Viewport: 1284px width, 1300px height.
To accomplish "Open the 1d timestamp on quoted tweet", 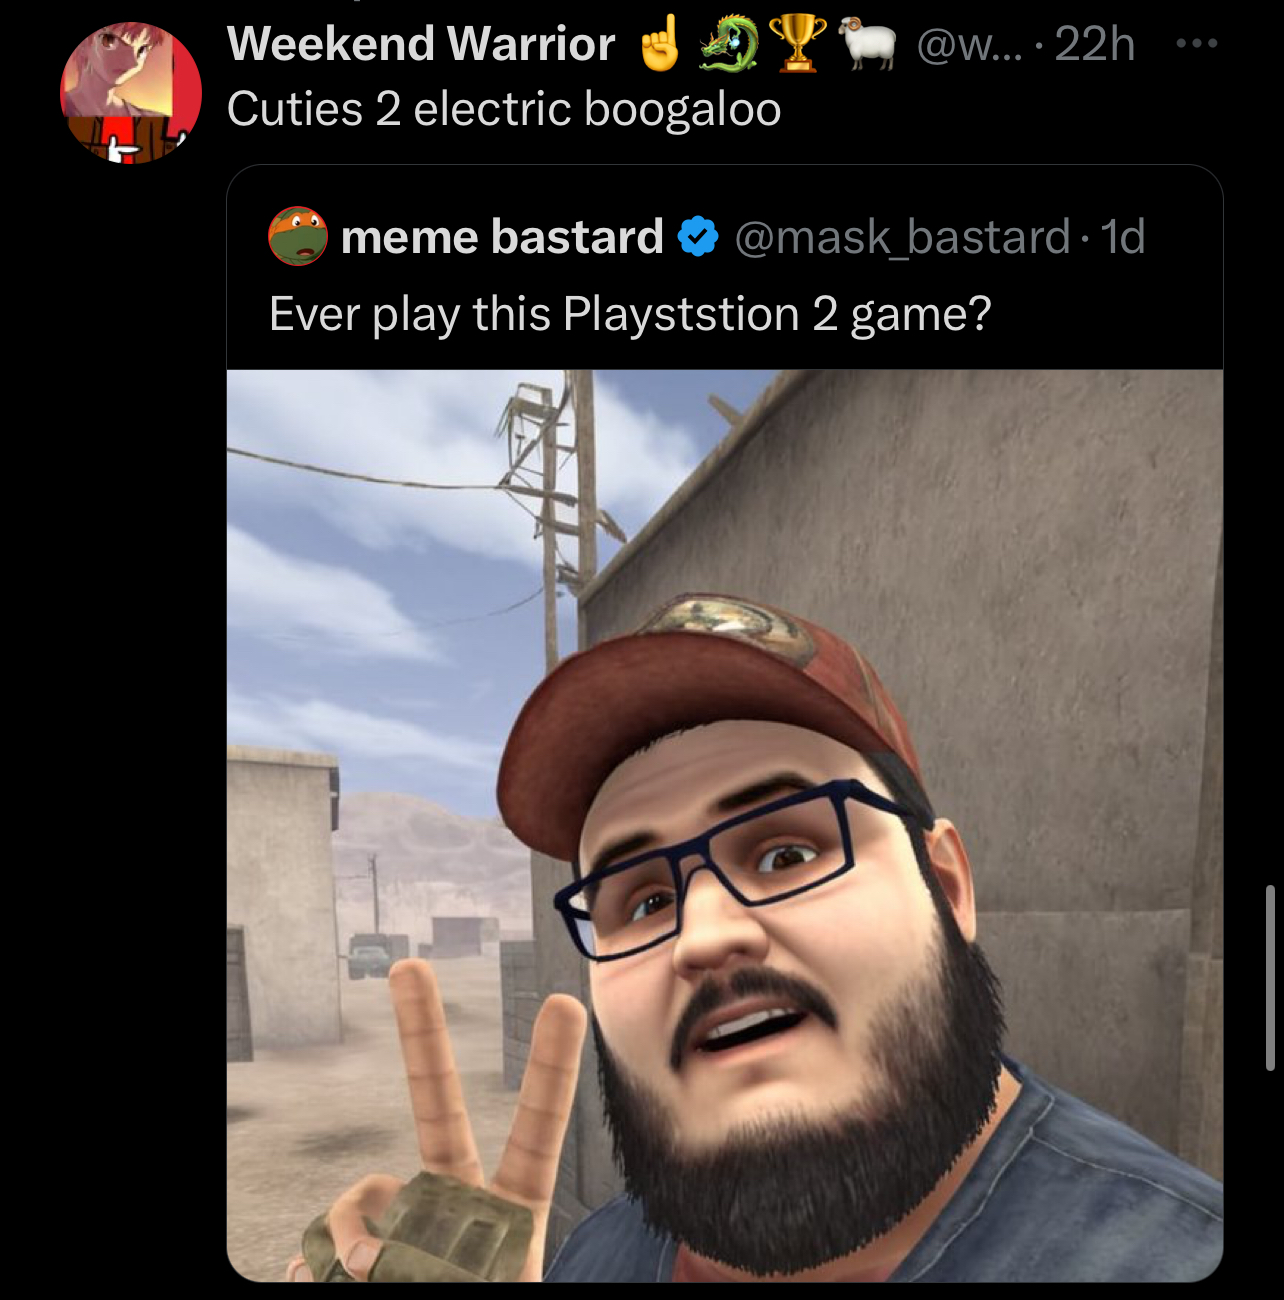I will (x=1122, y=238).
